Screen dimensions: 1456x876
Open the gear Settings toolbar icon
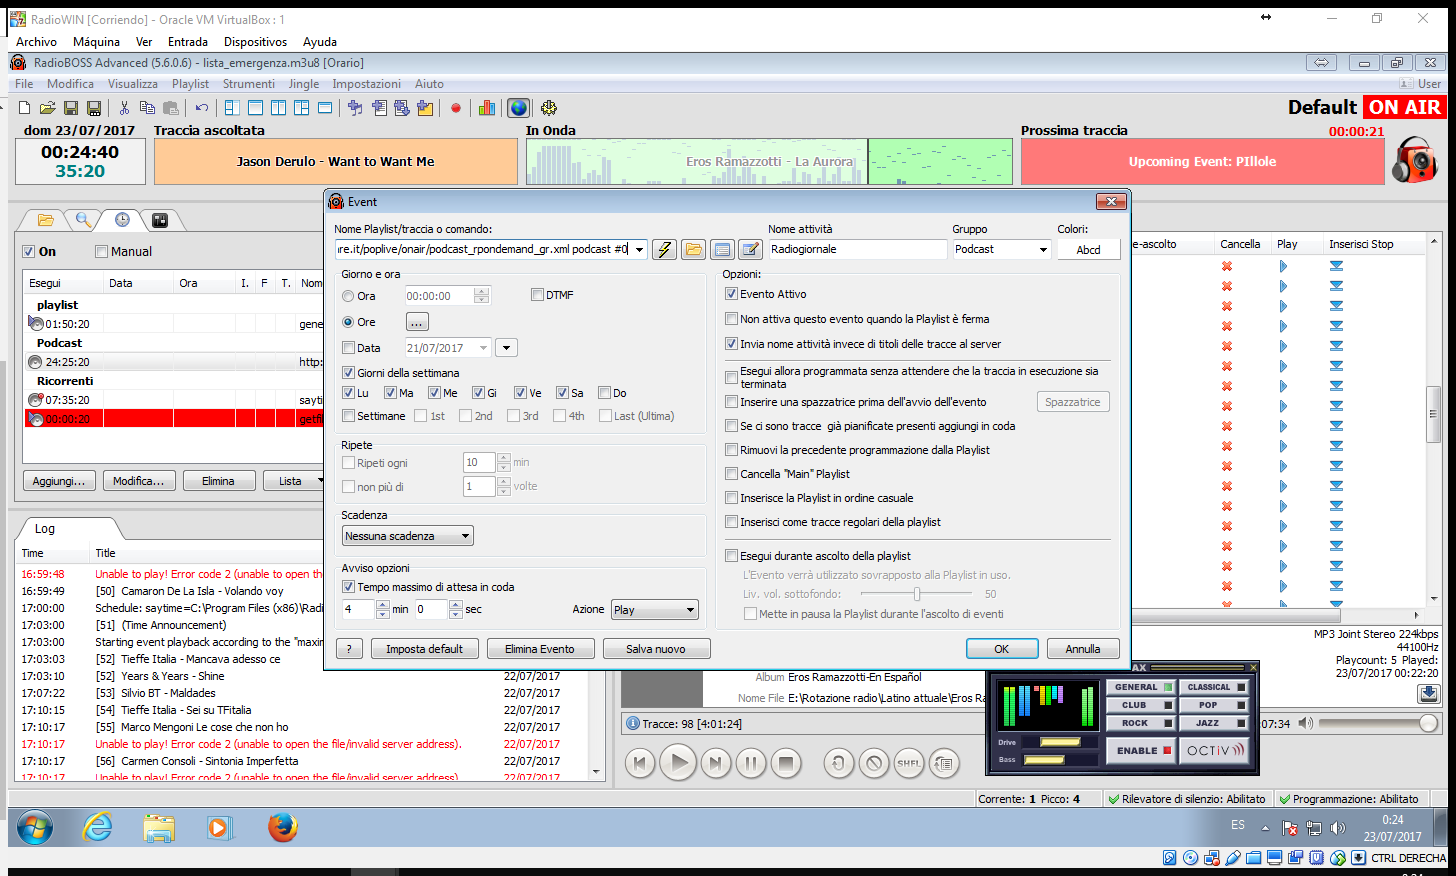pyautogui.click(x=549, y=108)
